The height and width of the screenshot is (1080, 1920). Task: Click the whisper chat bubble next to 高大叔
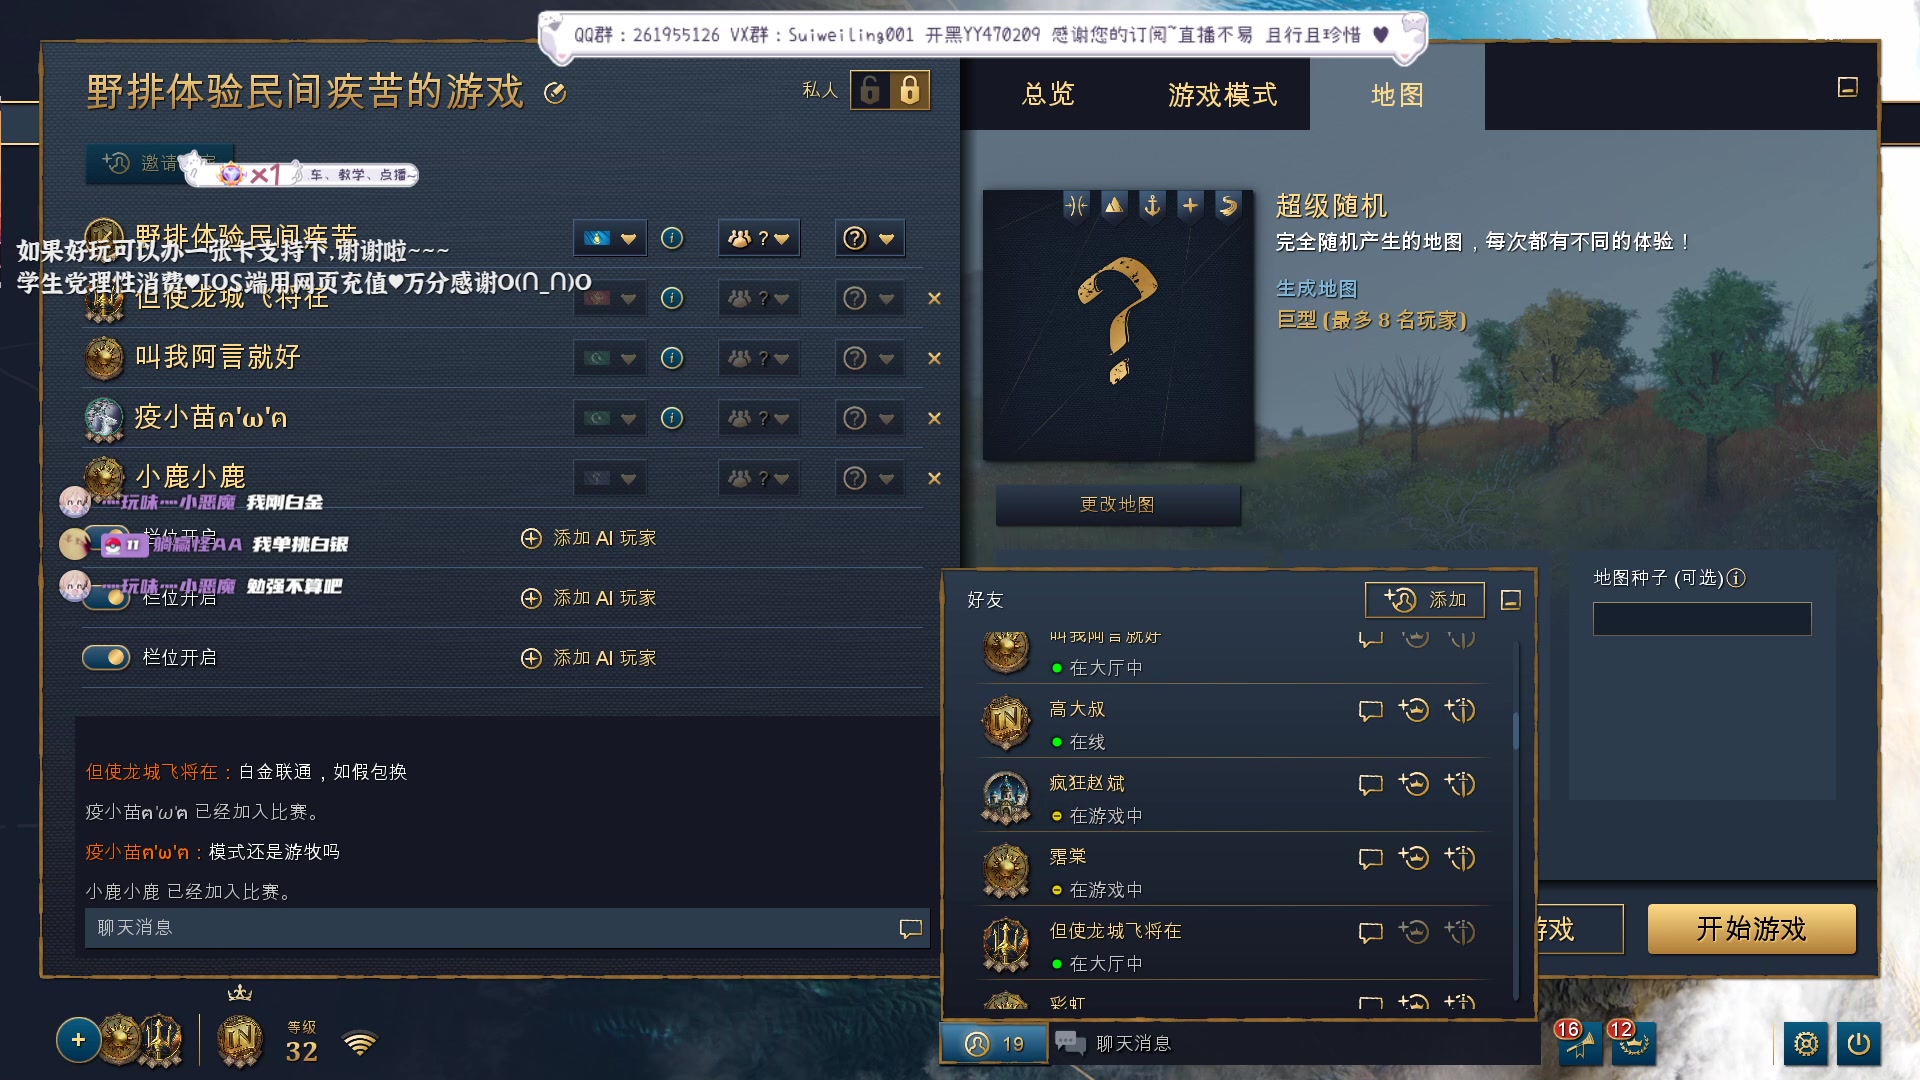pos(1370,711)
